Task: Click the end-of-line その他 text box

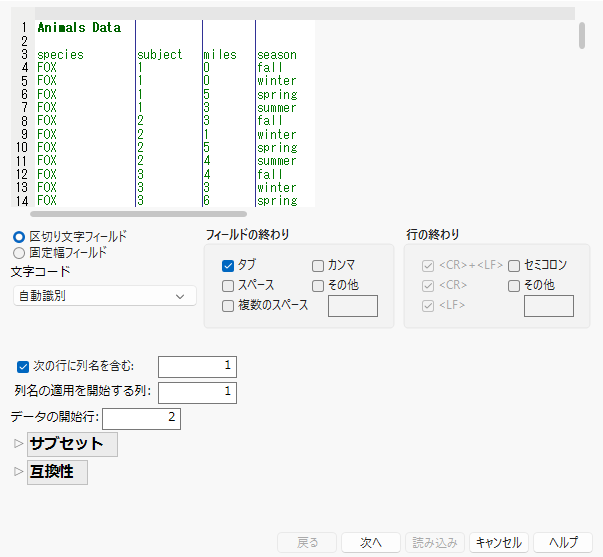Action: [549, 306]
